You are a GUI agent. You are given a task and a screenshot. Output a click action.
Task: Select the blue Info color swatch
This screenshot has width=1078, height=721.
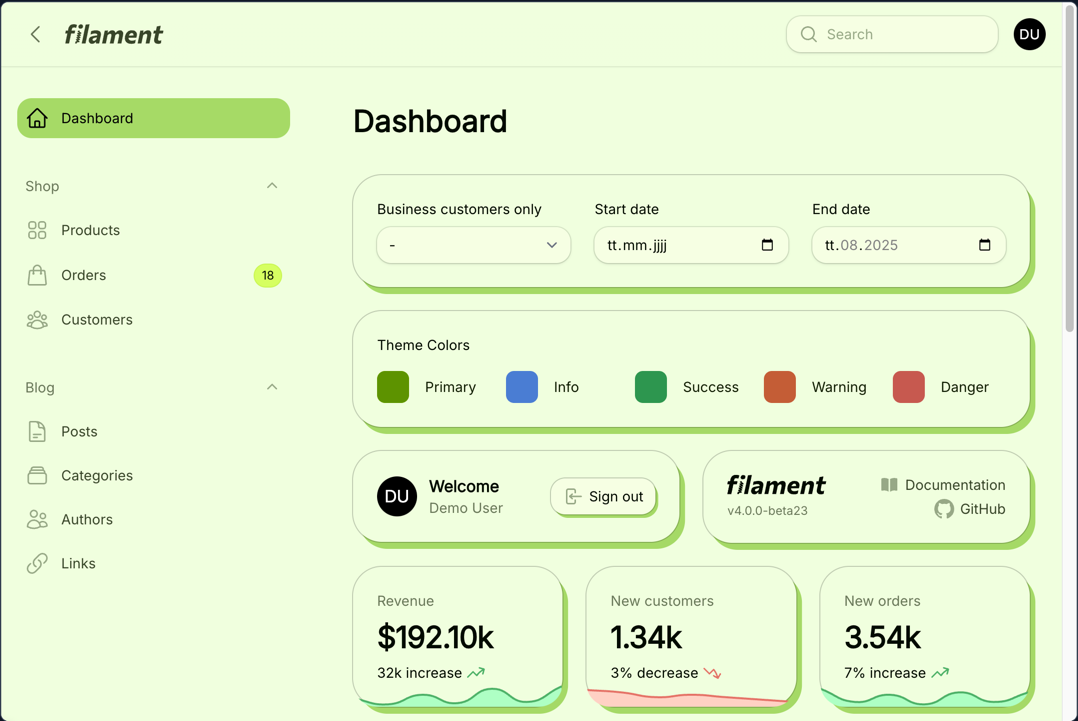coord(522,387)
